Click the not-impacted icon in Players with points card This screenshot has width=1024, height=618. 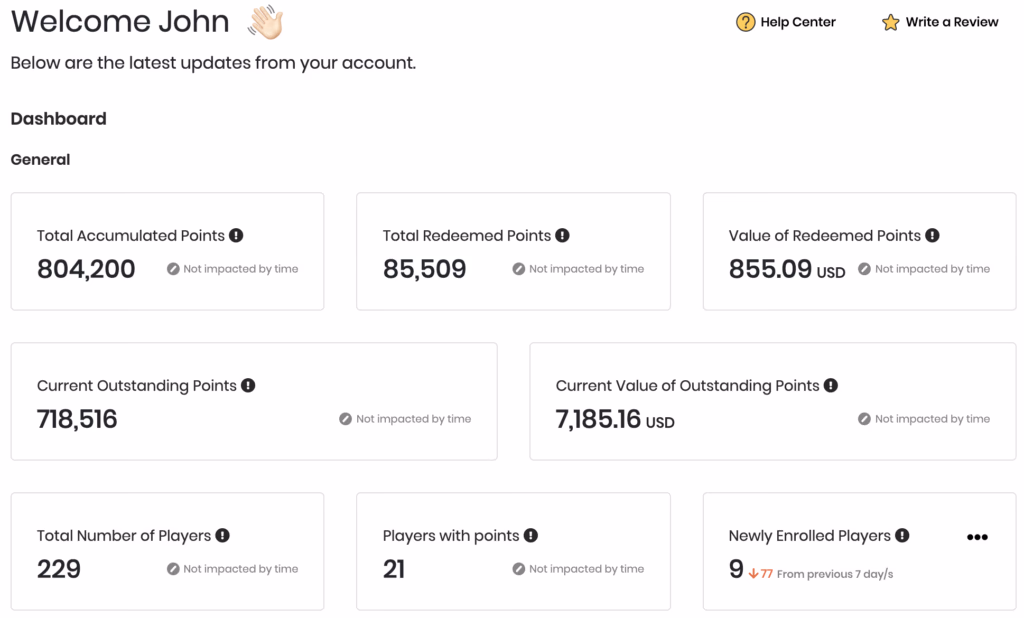519,569
